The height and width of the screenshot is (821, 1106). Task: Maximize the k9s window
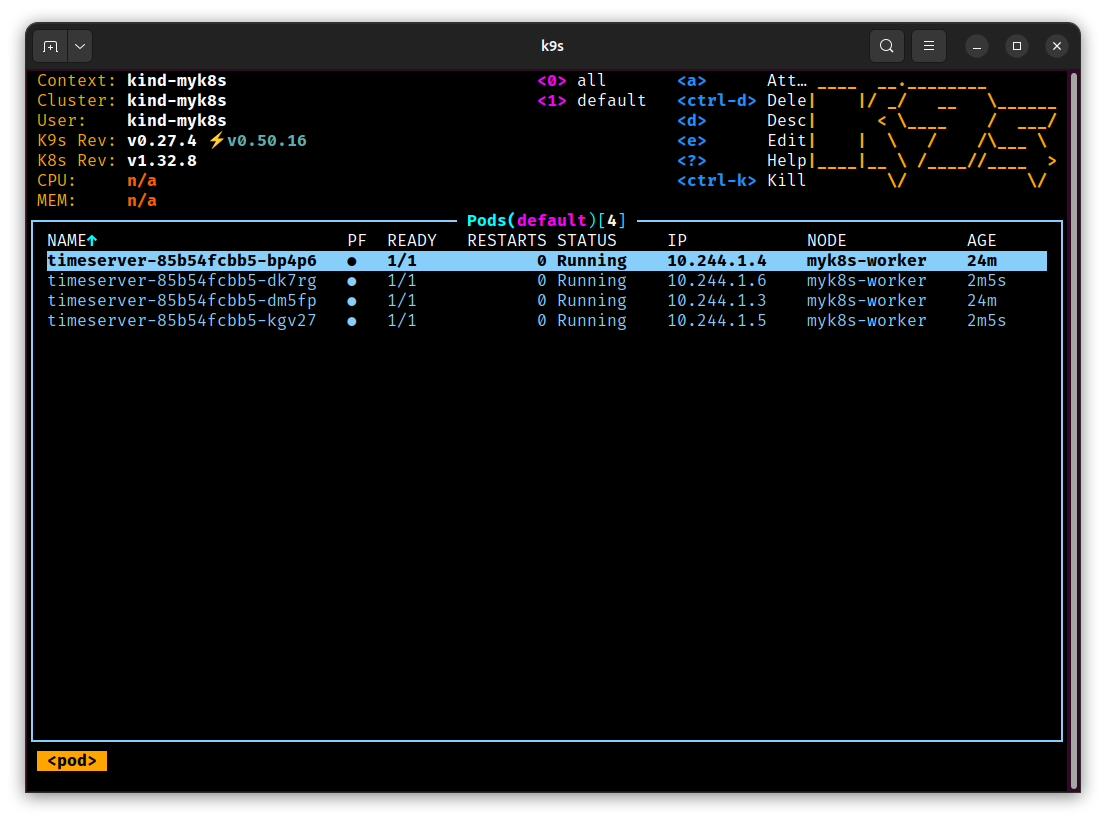pos(1016,47)
